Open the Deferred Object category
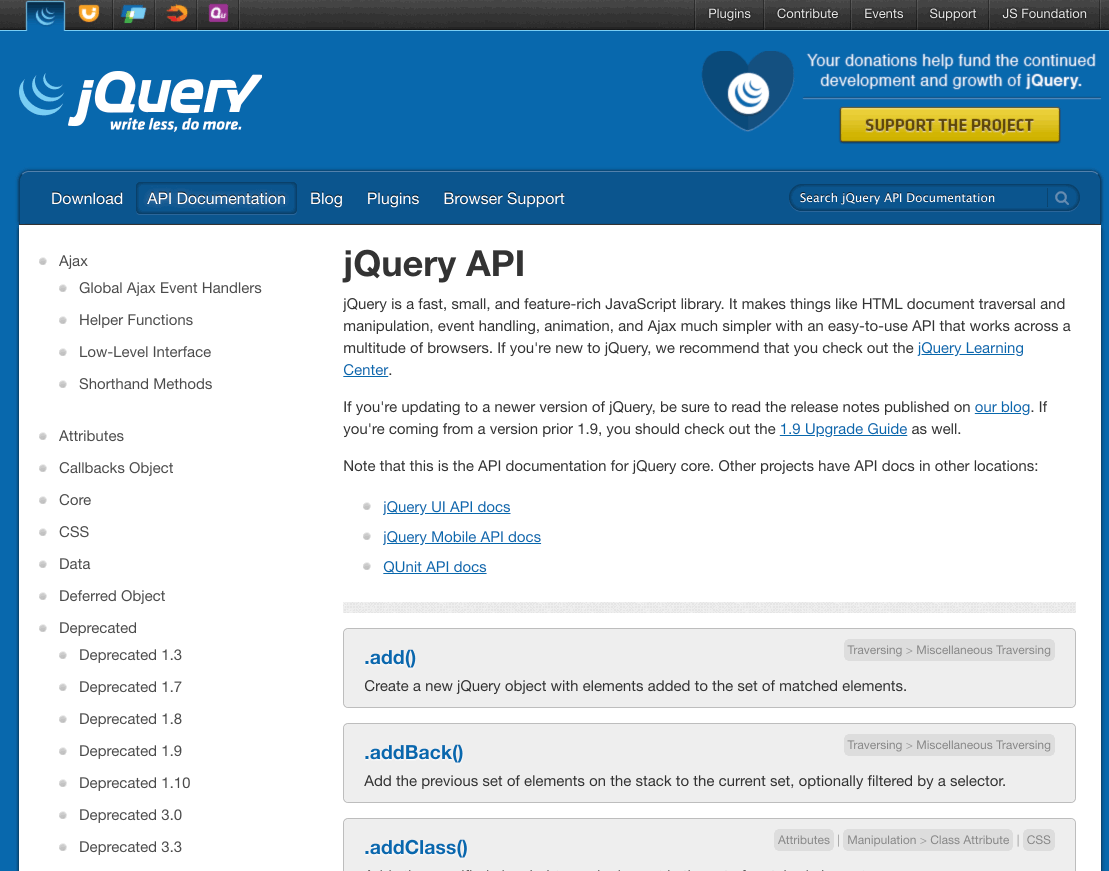 tap(112, 596)
